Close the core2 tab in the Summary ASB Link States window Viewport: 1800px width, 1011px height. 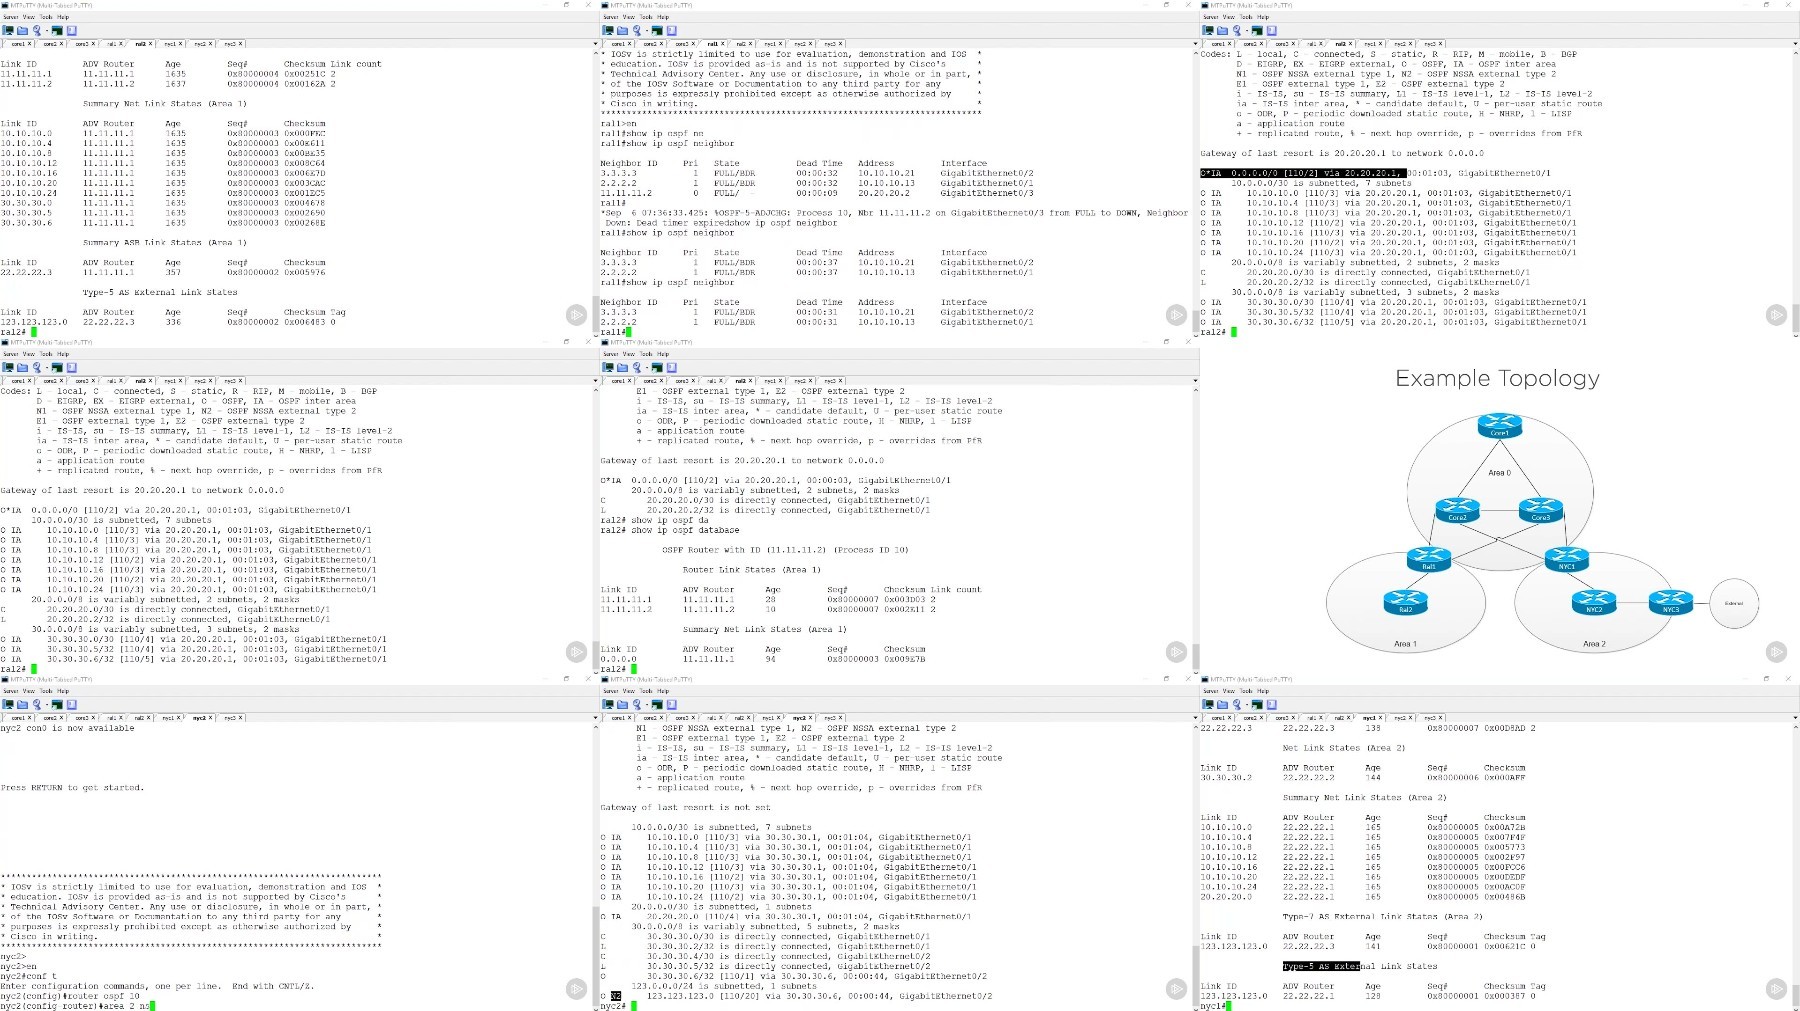tap(63, 44)
